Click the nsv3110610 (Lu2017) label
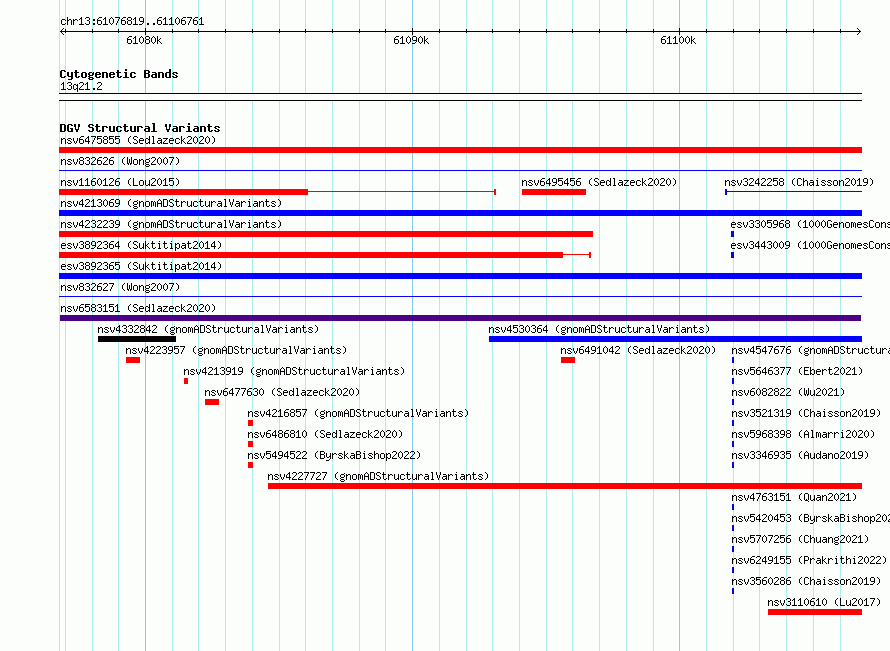The height and width of the screenshot is (651, 890). pos(824,602)
